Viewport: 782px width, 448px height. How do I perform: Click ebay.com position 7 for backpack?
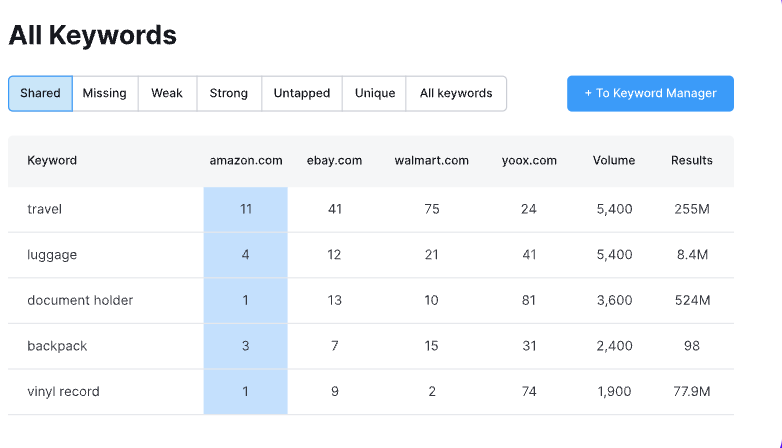[335, 346]
